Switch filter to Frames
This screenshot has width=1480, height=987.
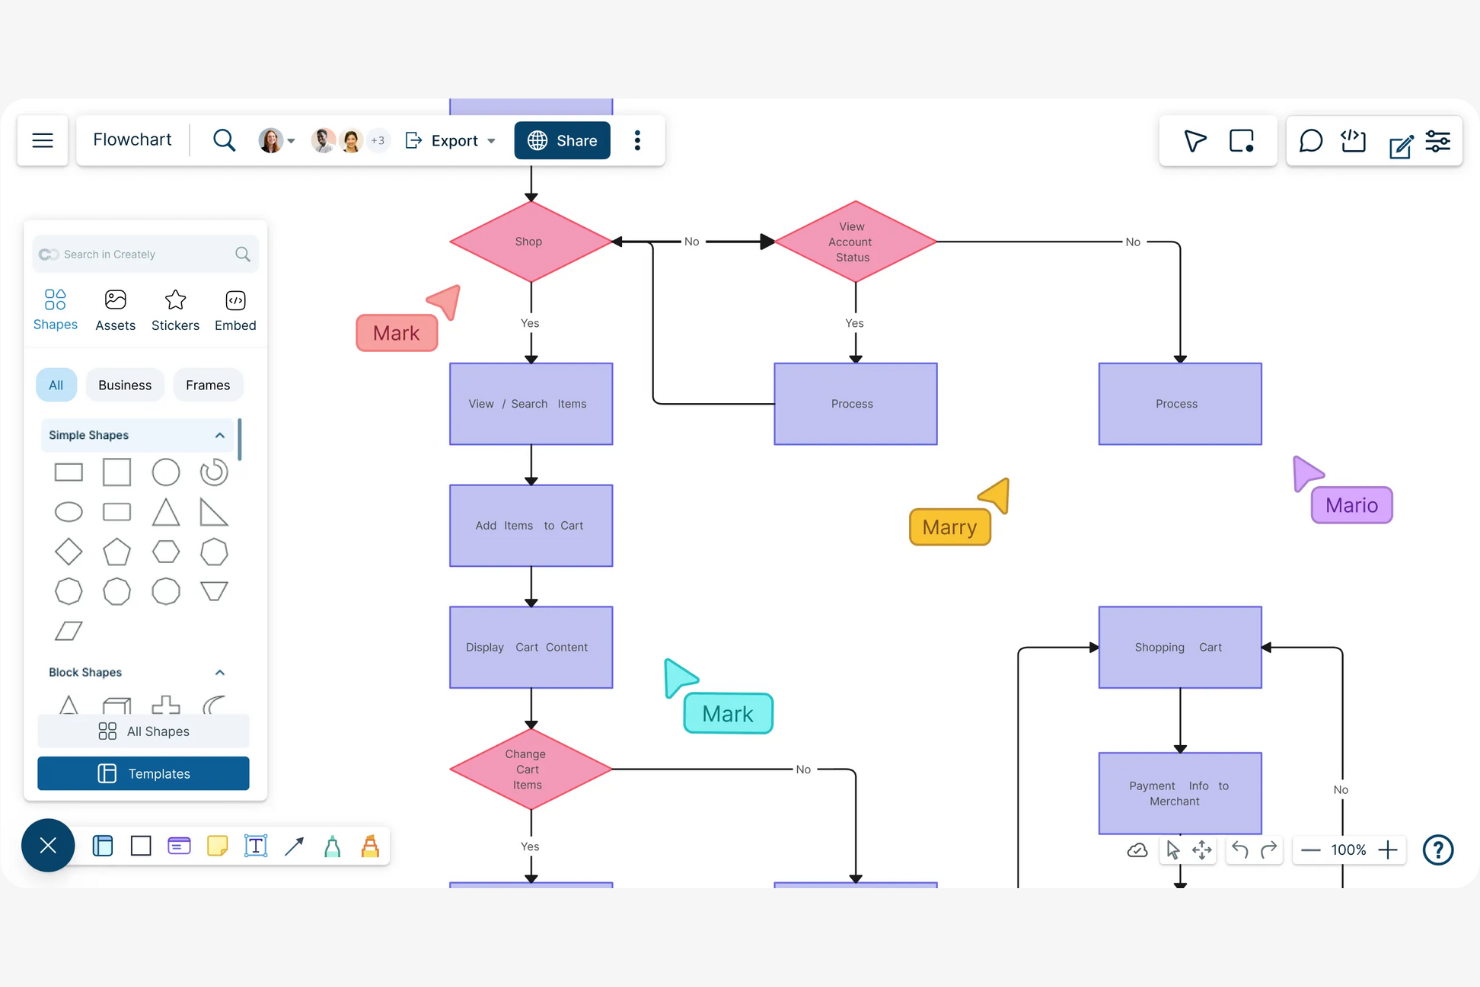pyautogui.click(x=208, y=385)
